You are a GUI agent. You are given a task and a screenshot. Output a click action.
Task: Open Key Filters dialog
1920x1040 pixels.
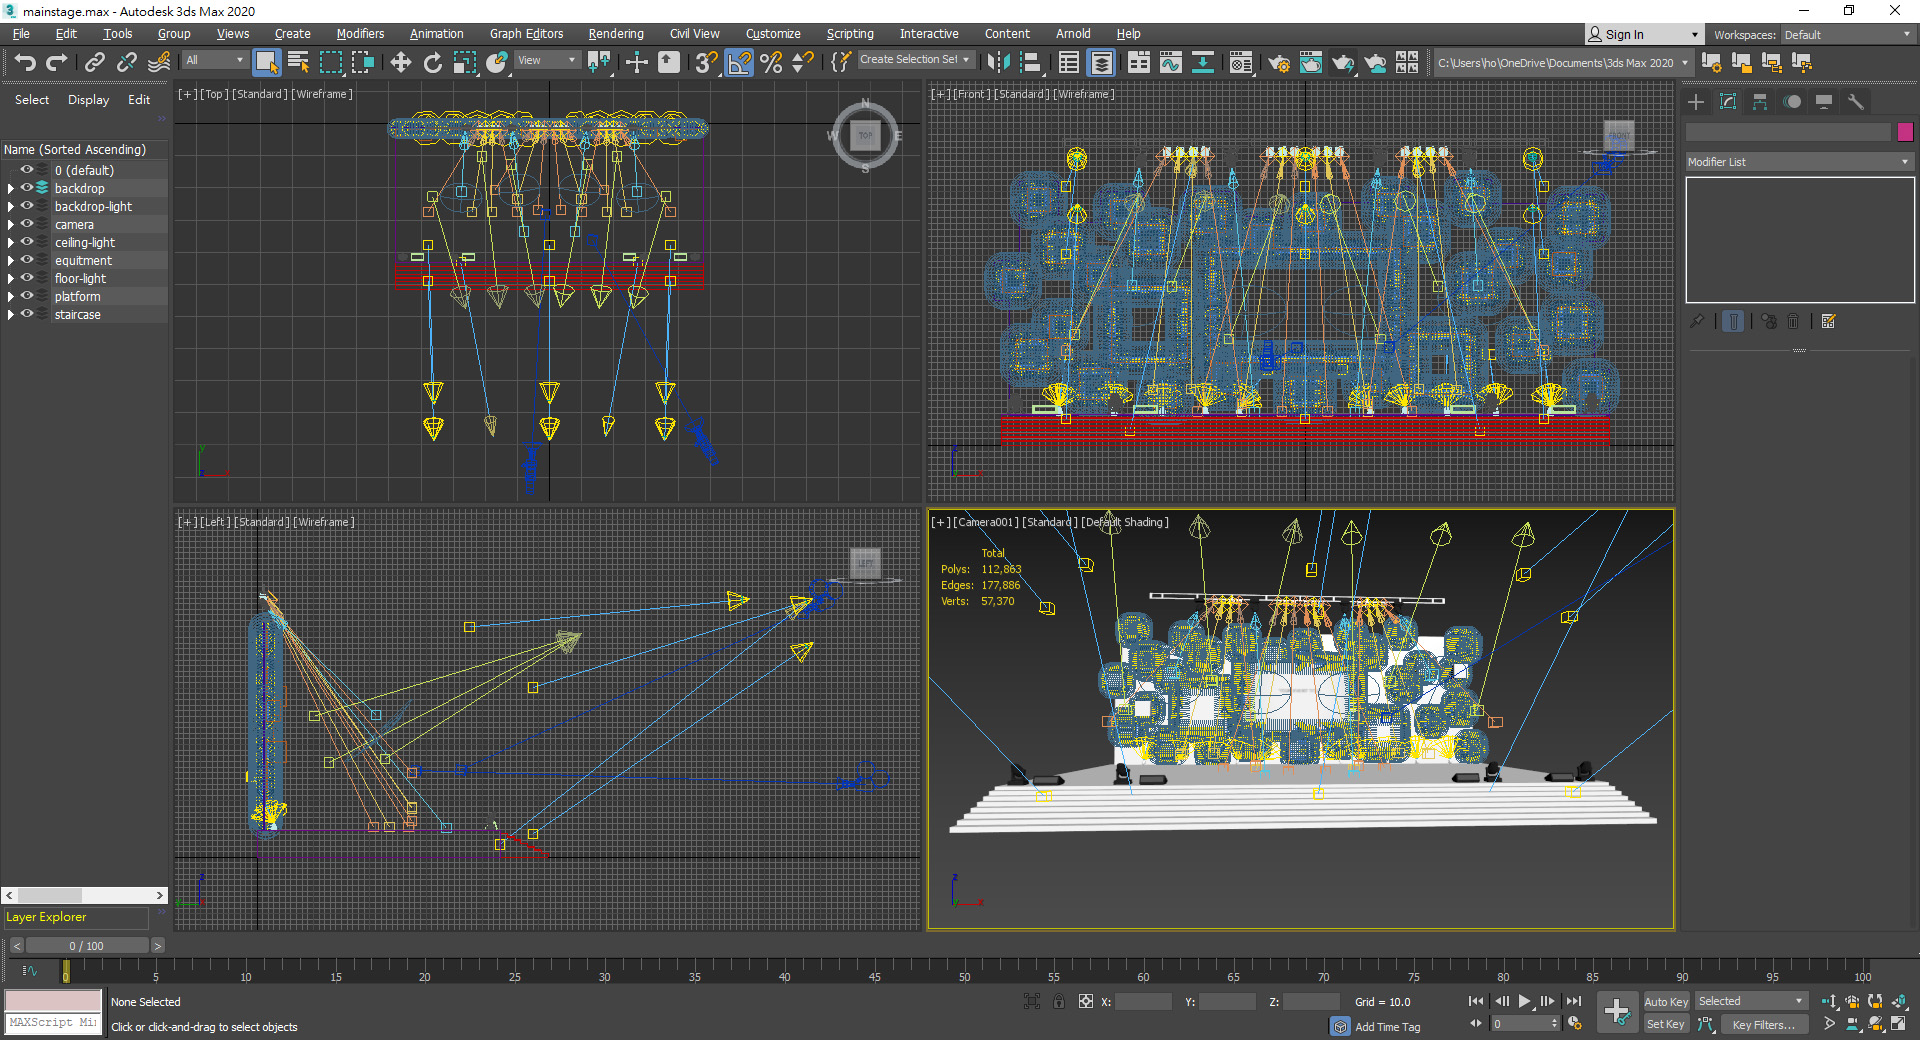point(1762,1025)
